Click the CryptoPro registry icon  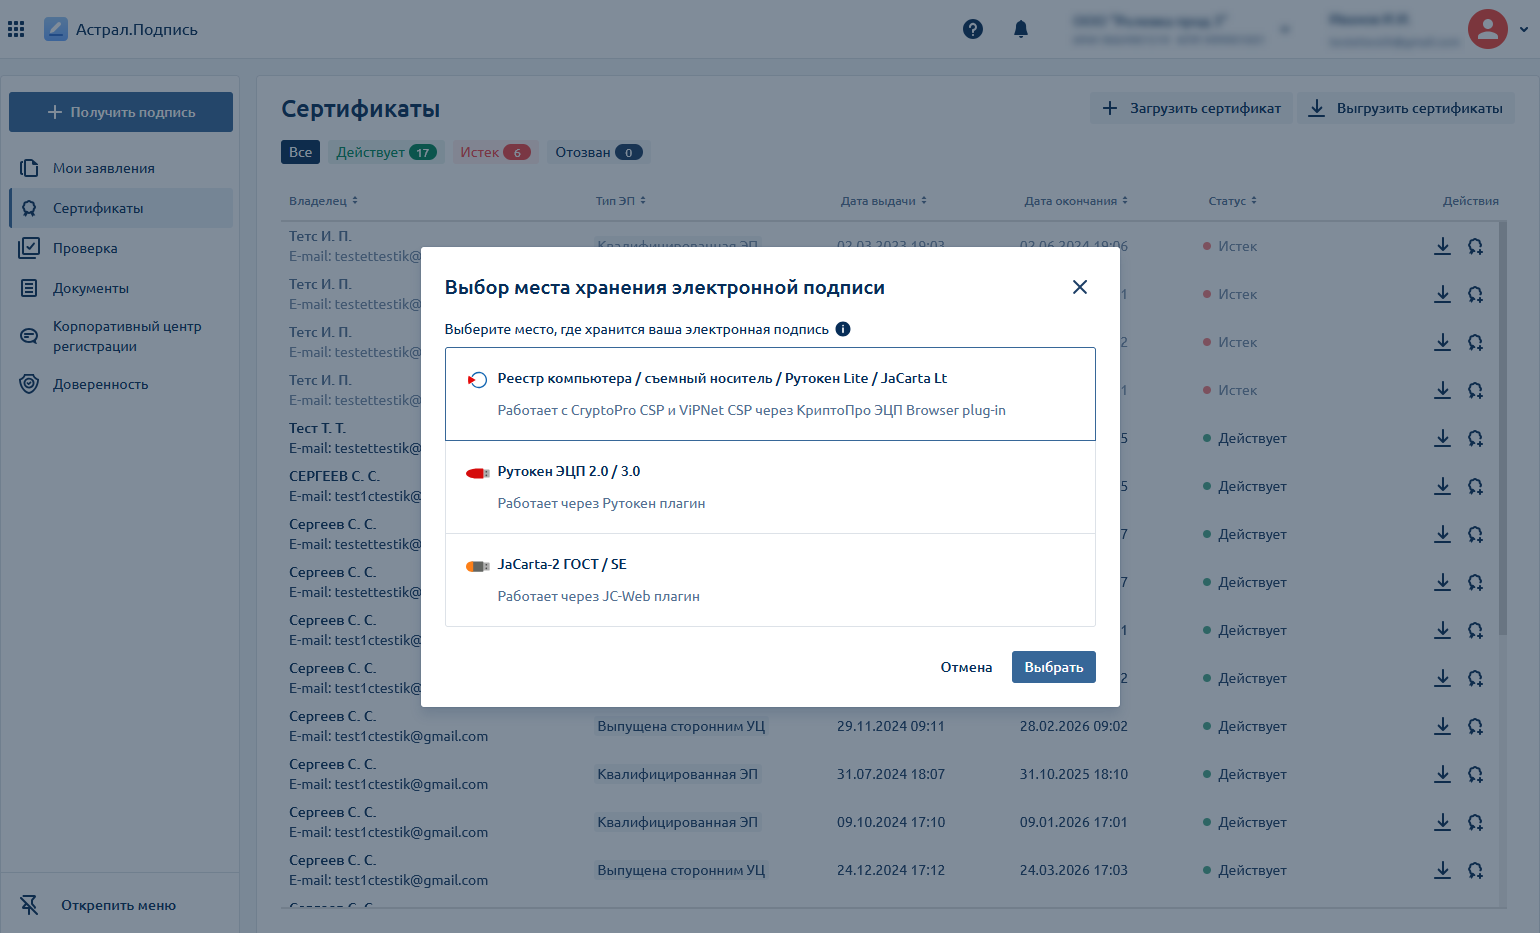[477, 380]
